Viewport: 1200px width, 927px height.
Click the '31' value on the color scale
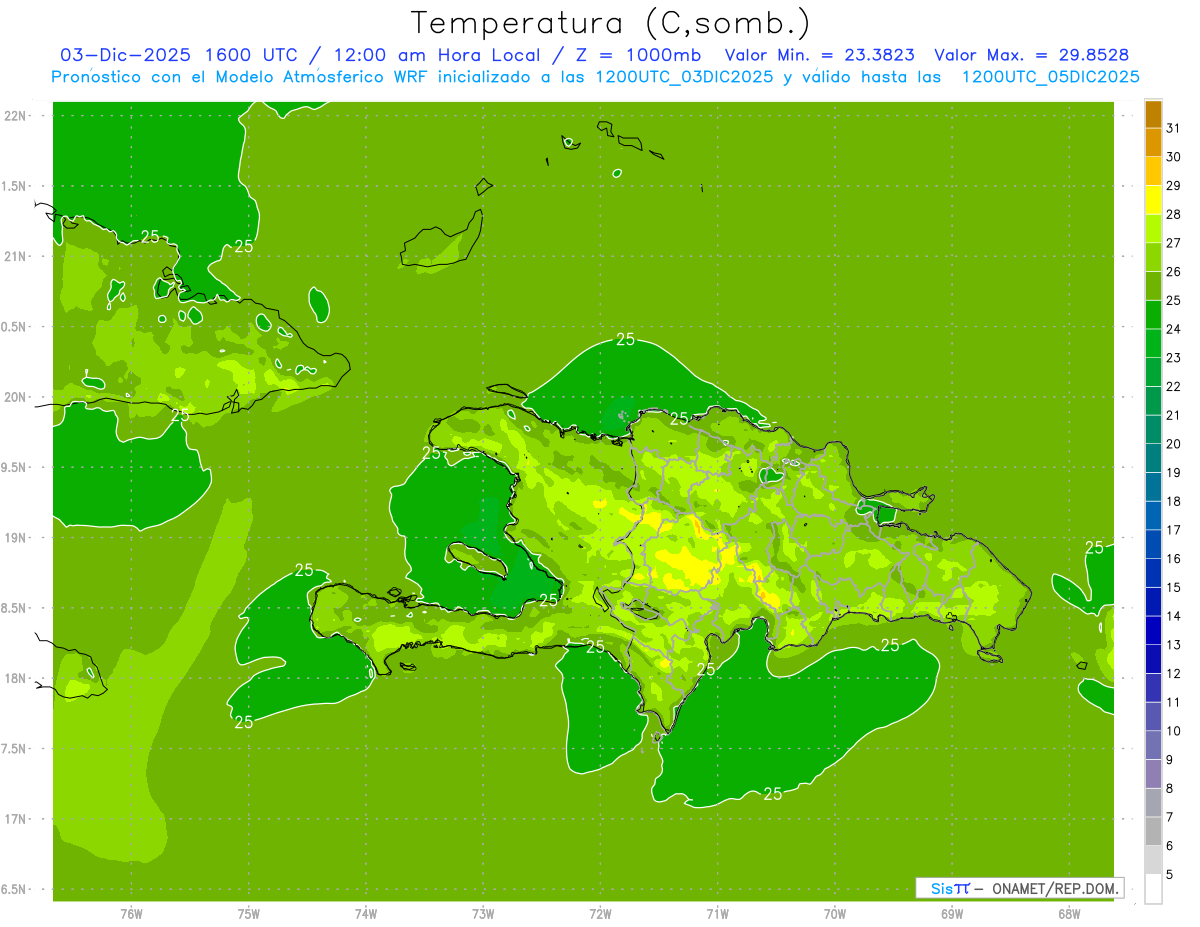click(1174, 128)
